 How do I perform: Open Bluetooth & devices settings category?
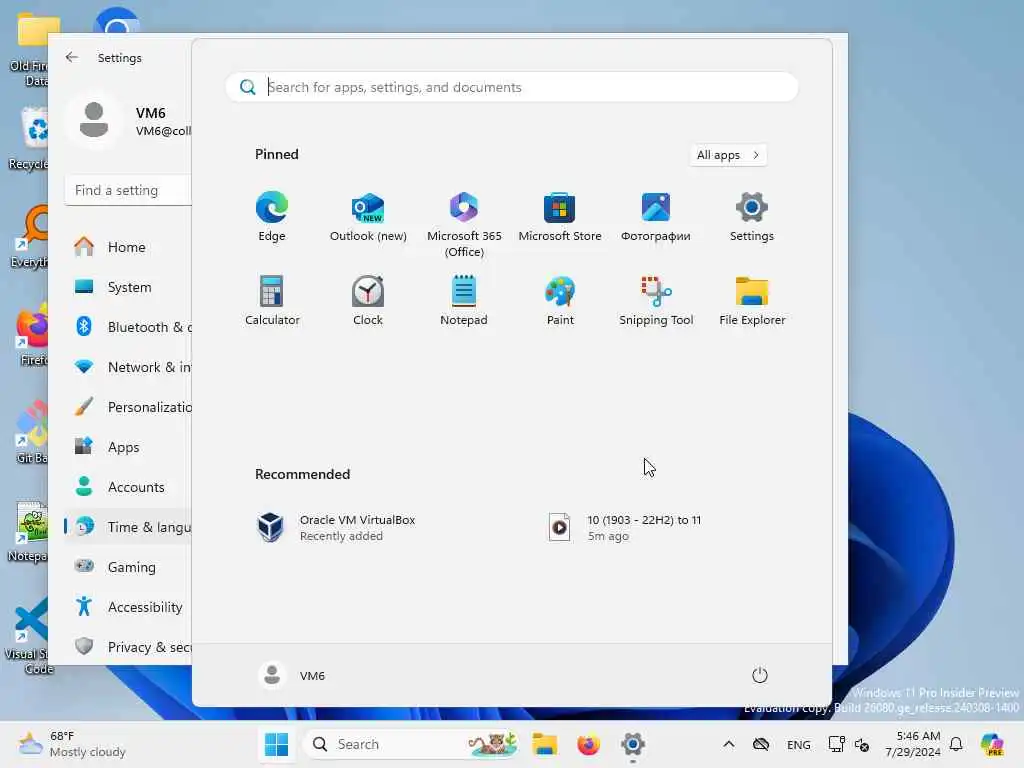coord(128,327)
